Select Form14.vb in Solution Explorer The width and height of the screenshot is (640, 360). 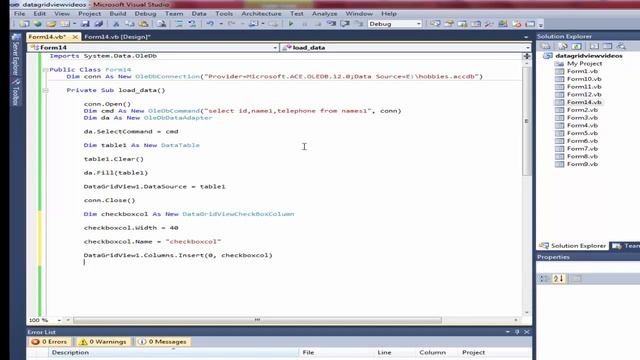tap(584, 102)
